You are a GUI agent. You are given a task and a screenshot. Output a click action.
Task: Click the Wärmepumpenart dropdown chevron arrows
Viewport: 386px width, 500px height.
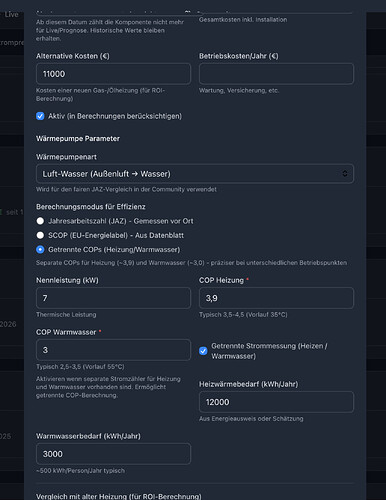(x=345, y=174)
